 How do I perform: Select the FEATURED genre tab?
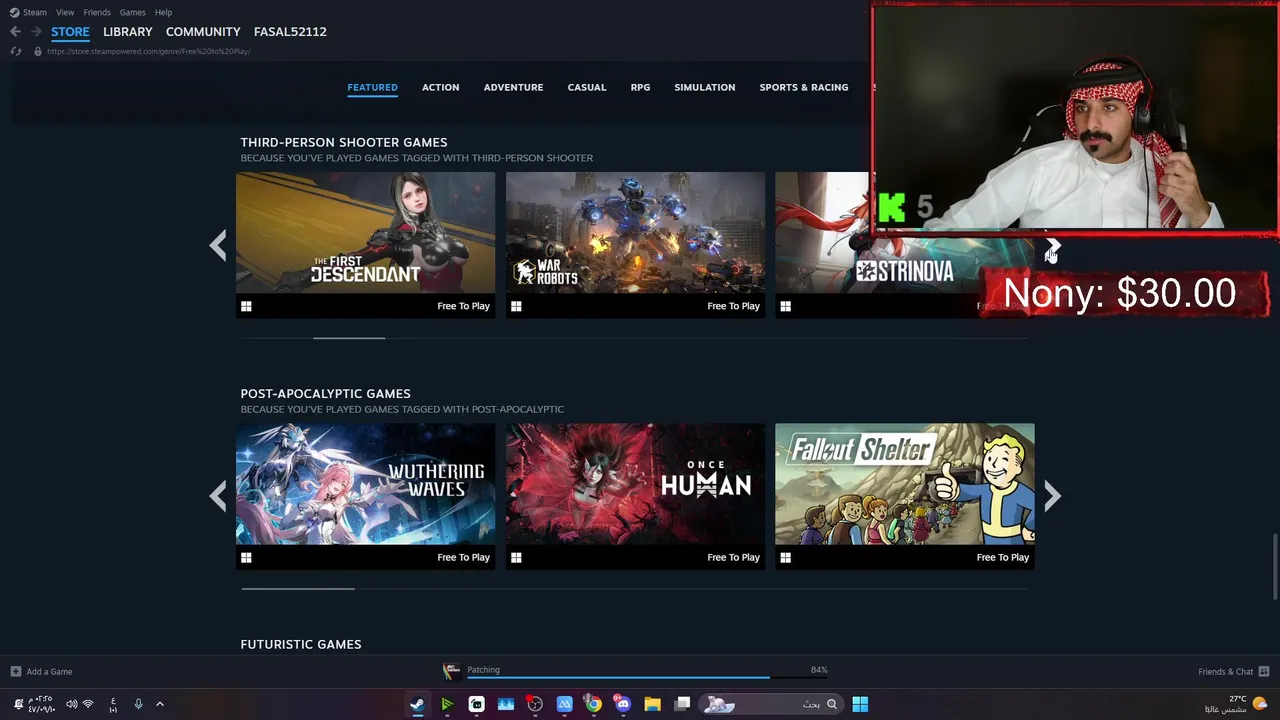pyautogui.click(x=372, y=87)
